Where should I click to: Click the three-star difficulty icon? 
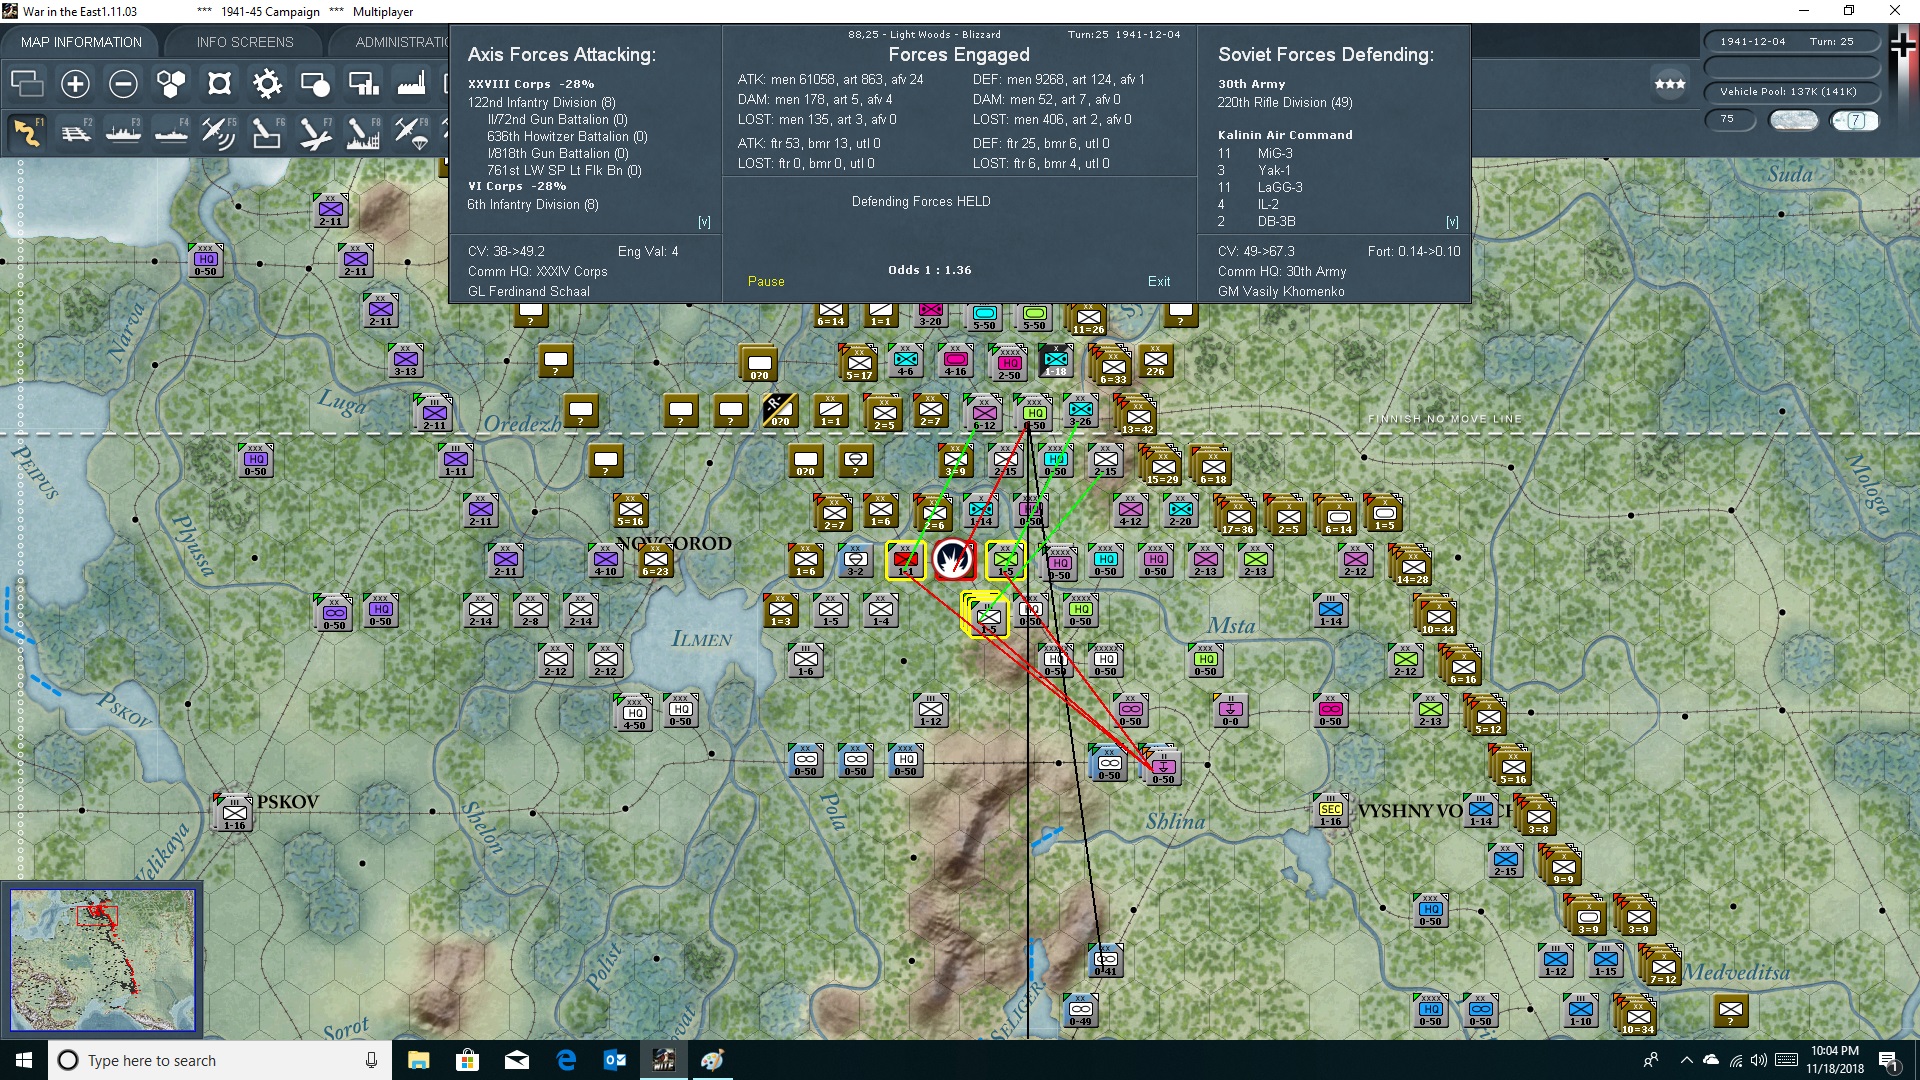(1669, 84)
